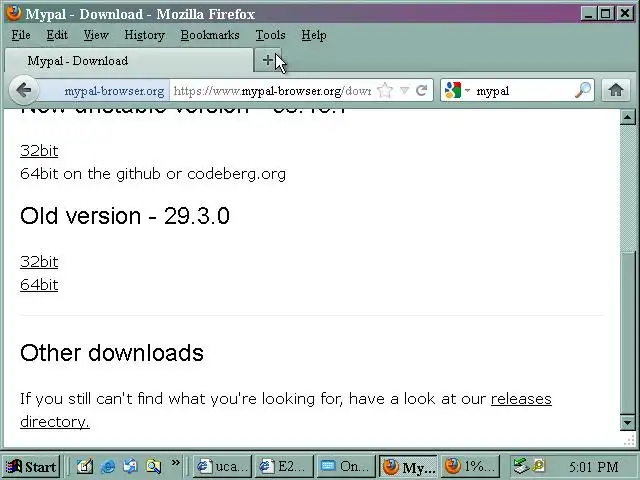Screen dimensions: 640x480
Task: Click the safely remove hardware tray icon
Action: click(x=520, y=466)
